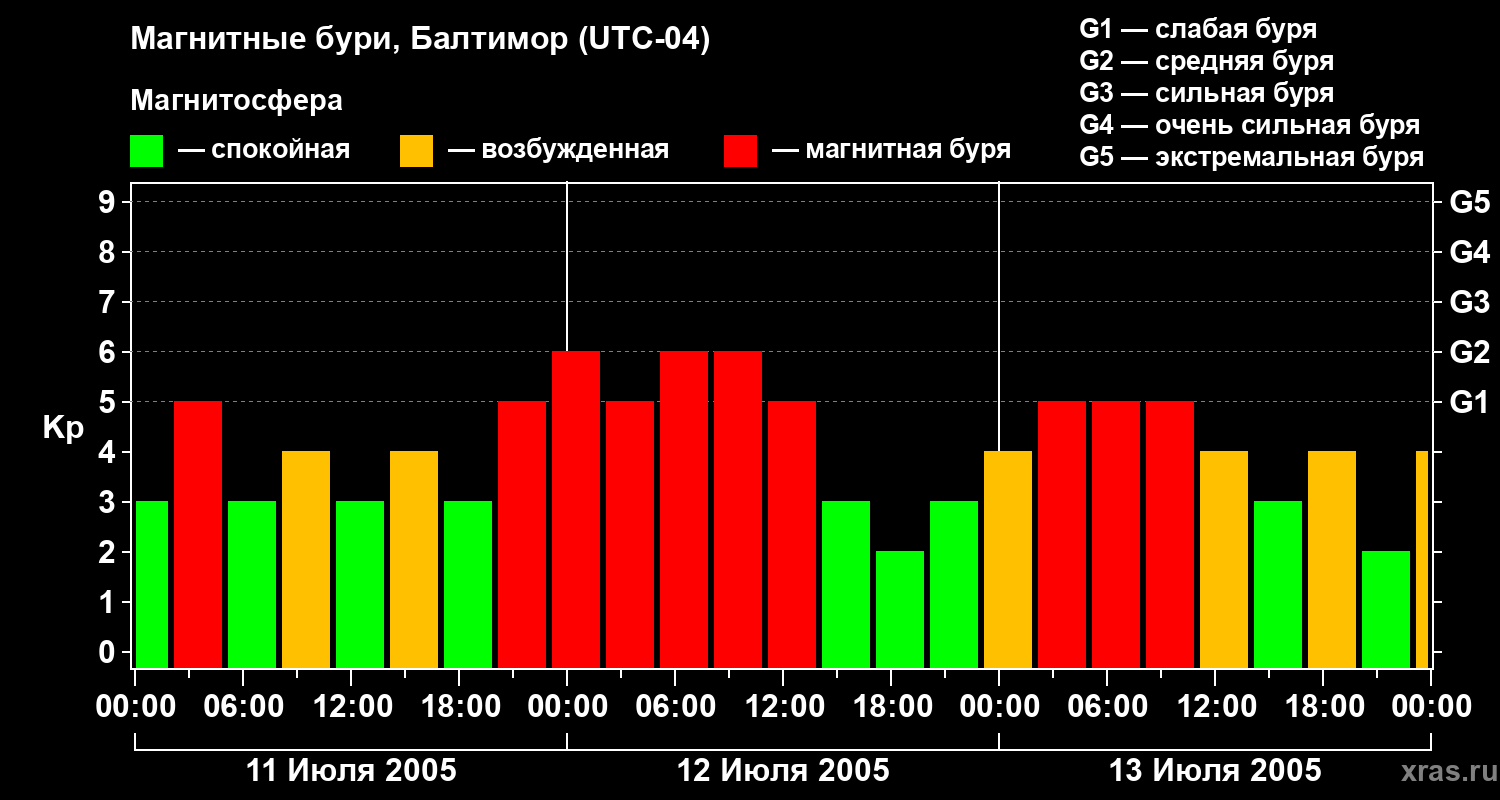Viewport: 1500px width, 800px height.
Task: Select the 'G3 — сильная буря' legend entry
Action: (x=1206, y=93)
